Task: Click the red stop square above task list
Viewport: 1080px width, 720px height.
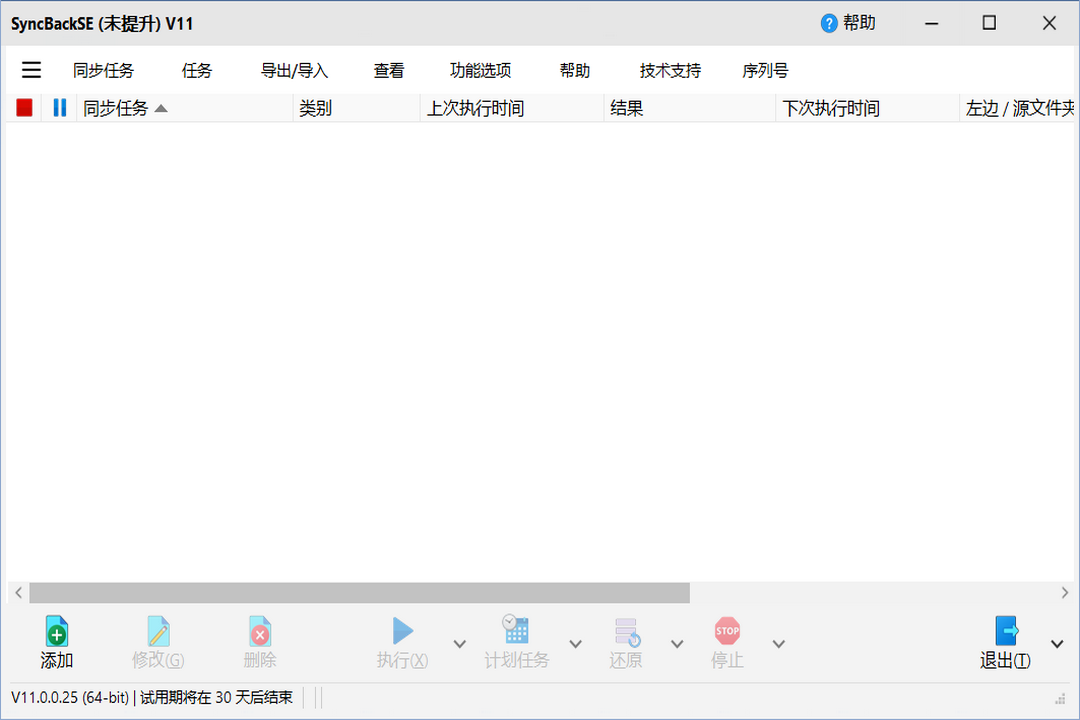Action: pyautogui.click(x=23, y=107)
